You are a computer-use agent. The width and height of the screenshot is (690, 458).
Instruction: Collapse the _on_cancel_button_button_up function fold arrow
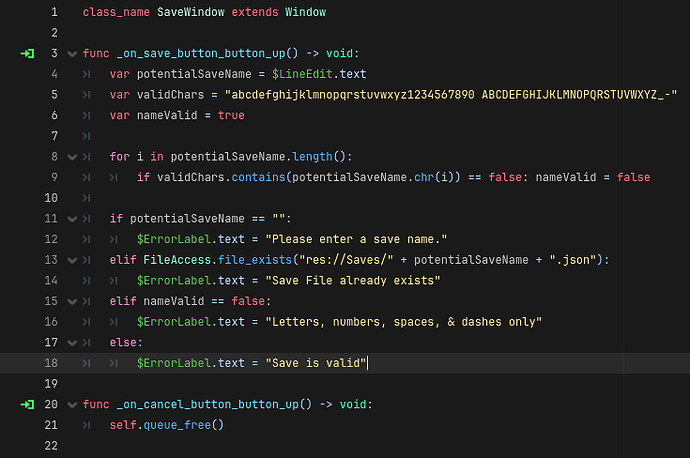point(72,405)
